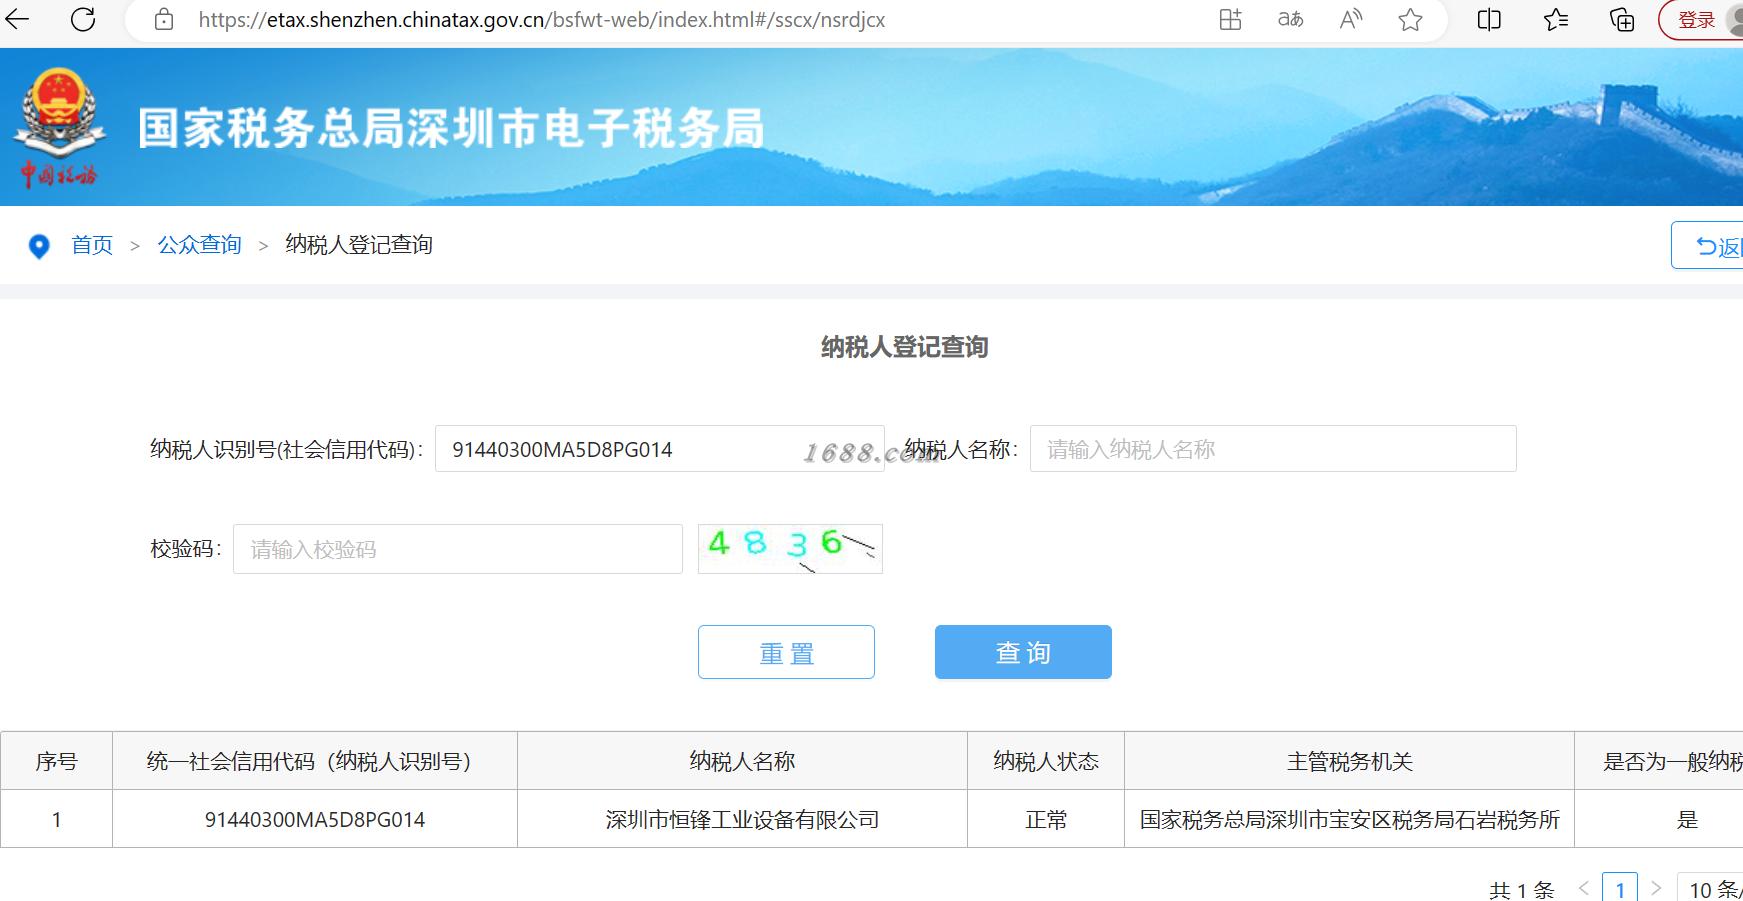This screenshot has width=1743, height=901.
Task: Open the 10 条/页 page size dropdown
Action: pyautogui.click(x=1712, y=889)
